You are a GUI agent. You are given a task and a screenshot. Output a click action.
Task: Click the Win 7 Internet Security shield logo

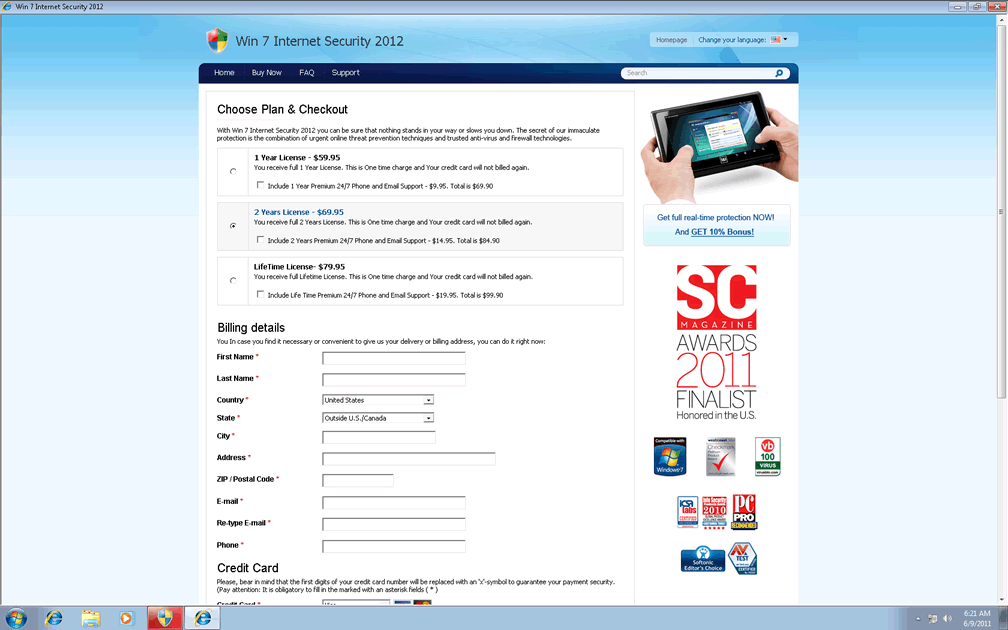point(217,41)
